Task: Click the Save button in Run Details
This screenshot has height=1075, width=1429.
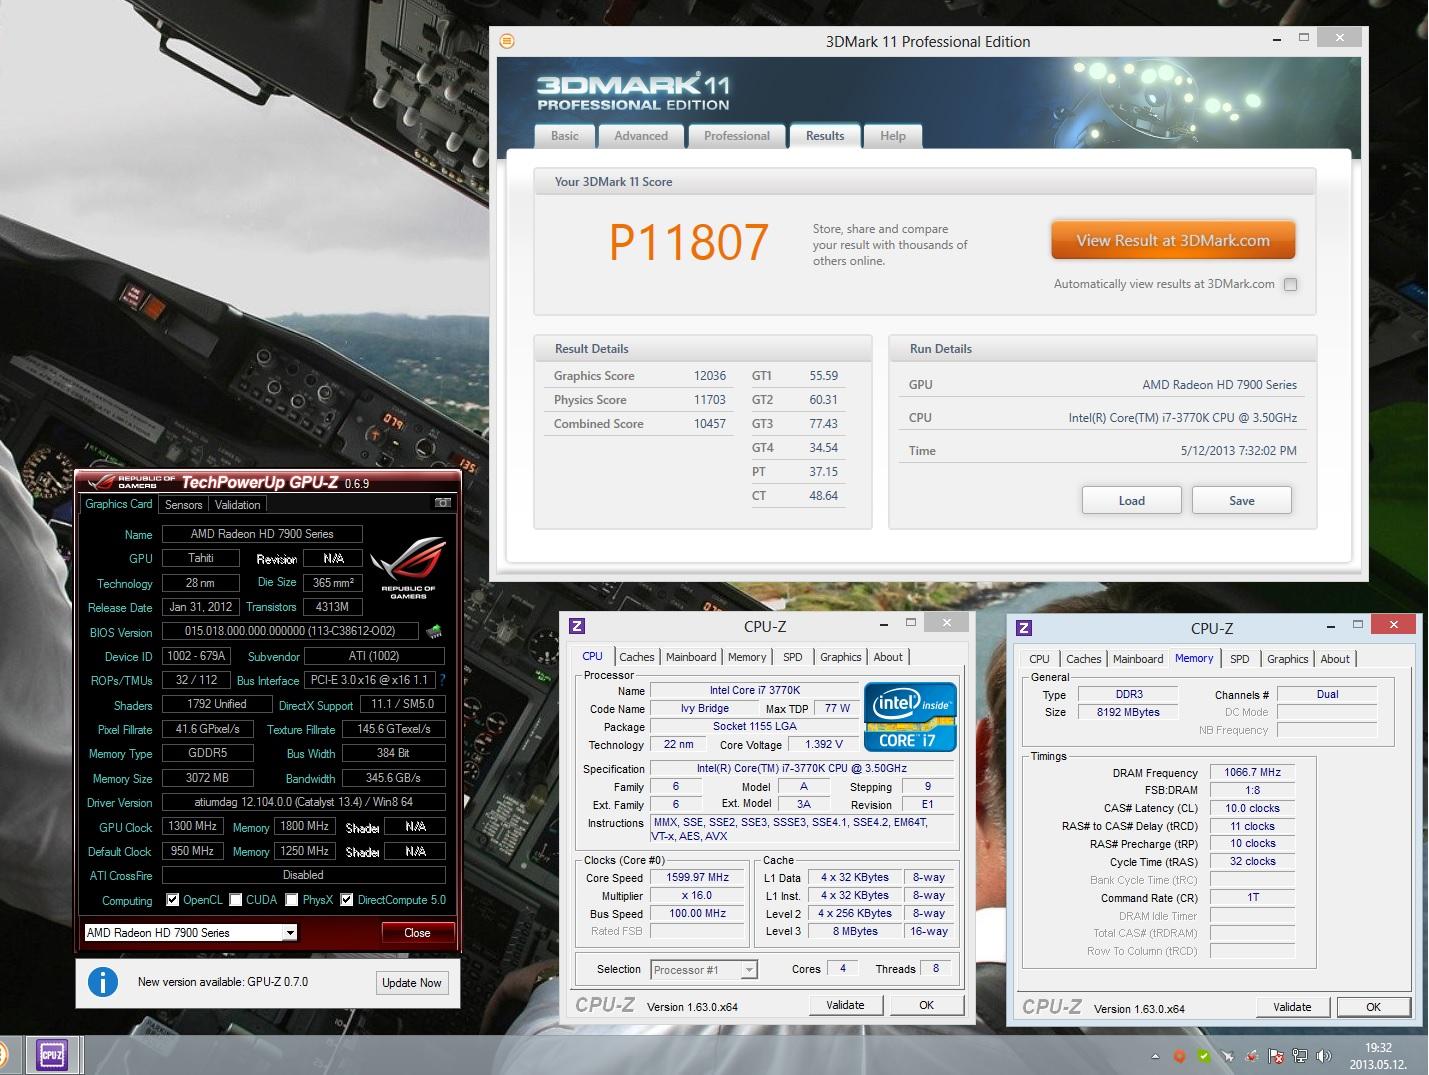Action: click(1242, 500)
